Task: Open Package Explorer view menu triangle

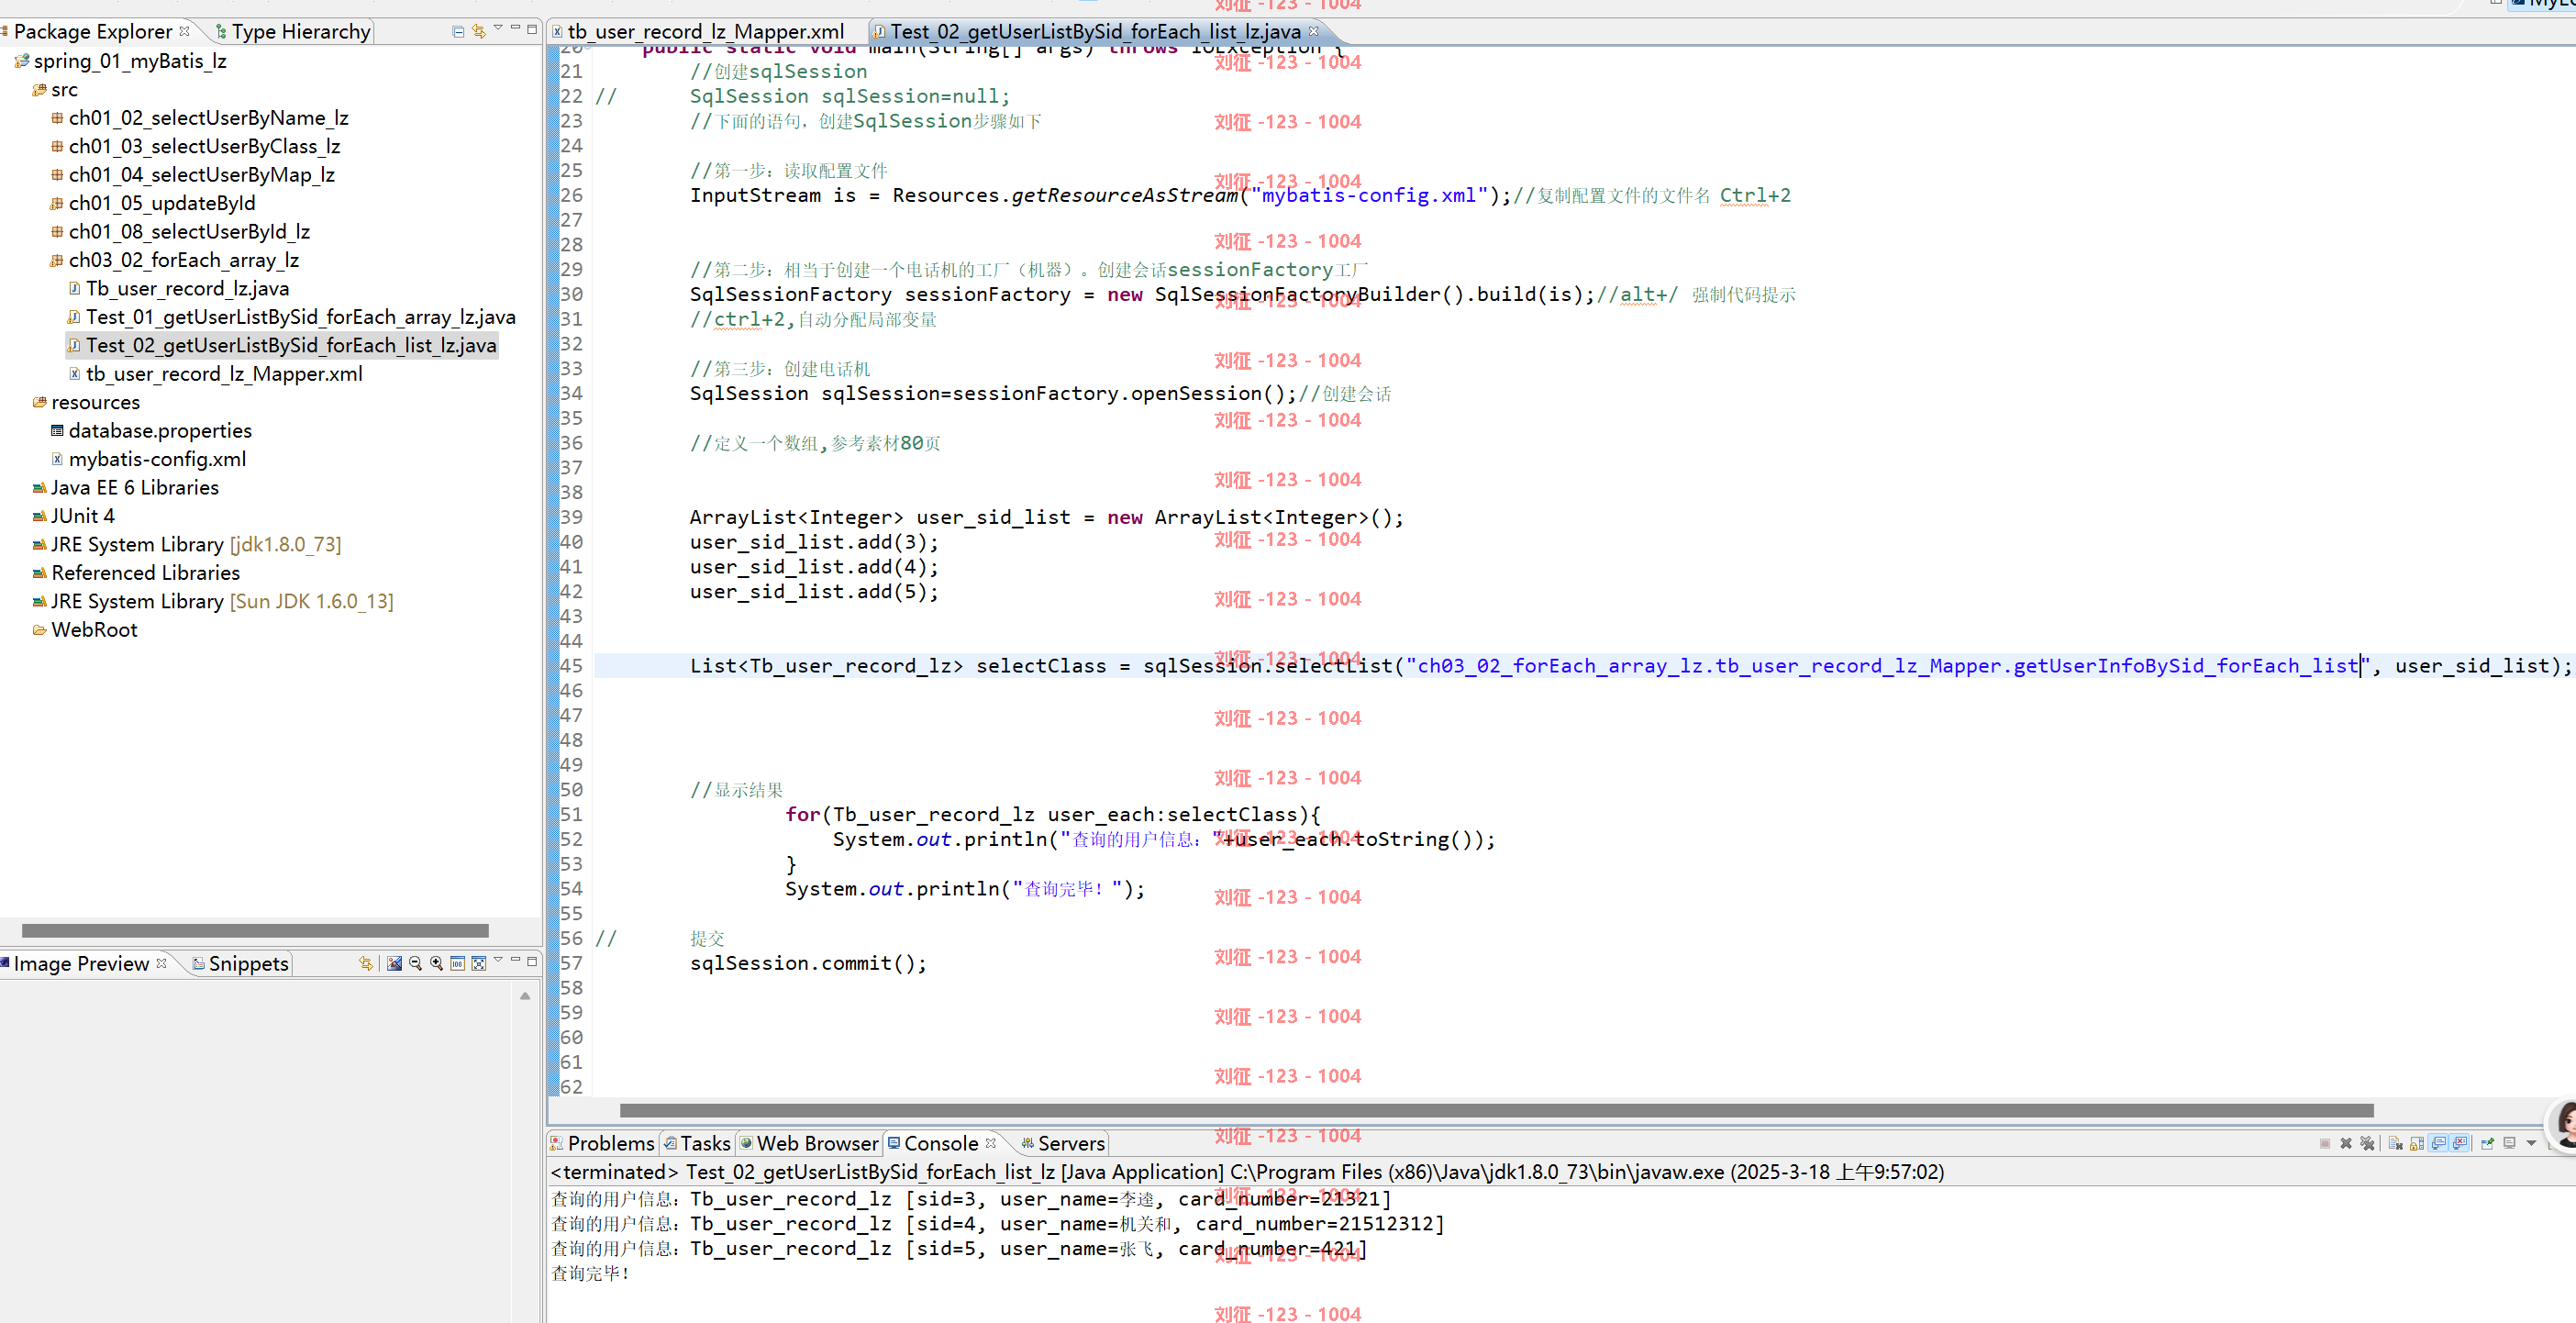Action: [498, 29]
